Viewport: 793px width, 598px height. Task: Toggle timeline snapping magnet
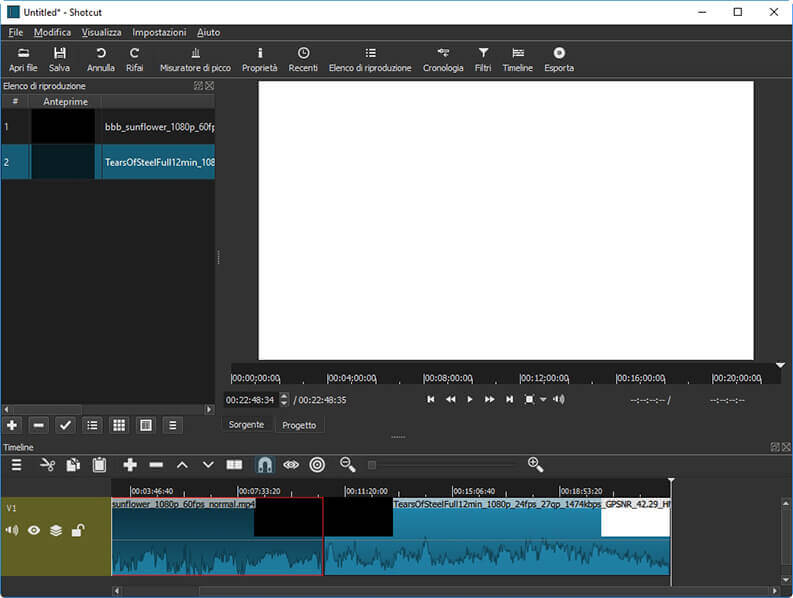[265, 464]
